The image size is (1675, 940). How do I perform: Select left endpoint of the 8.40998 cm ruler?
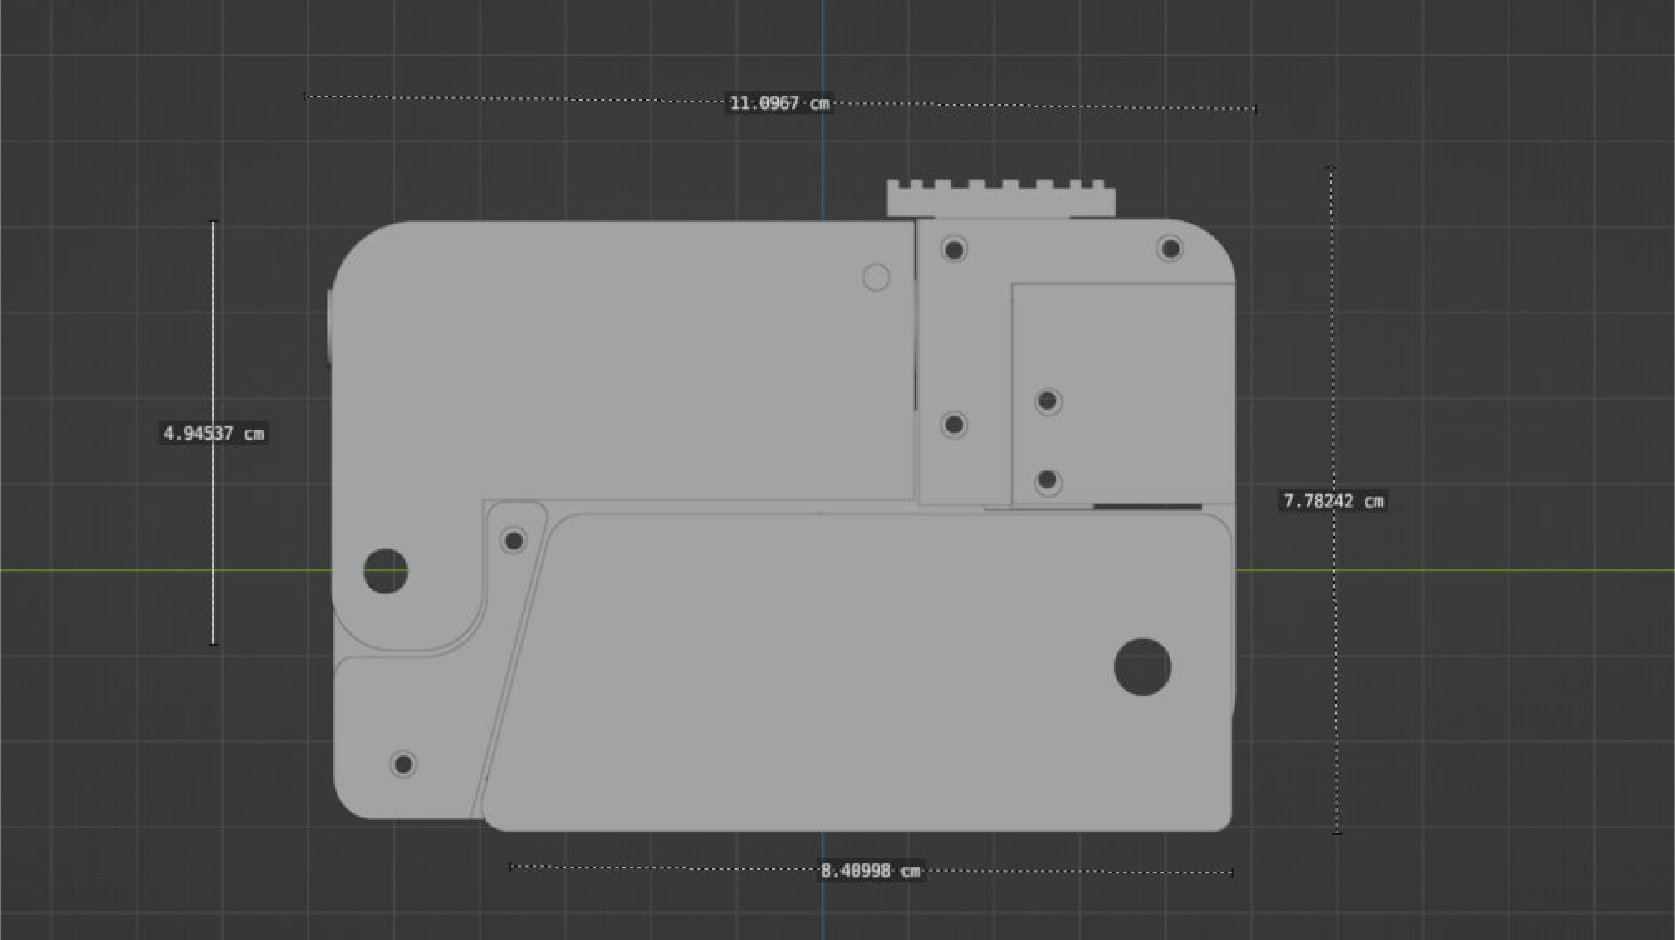pos(510,867)
